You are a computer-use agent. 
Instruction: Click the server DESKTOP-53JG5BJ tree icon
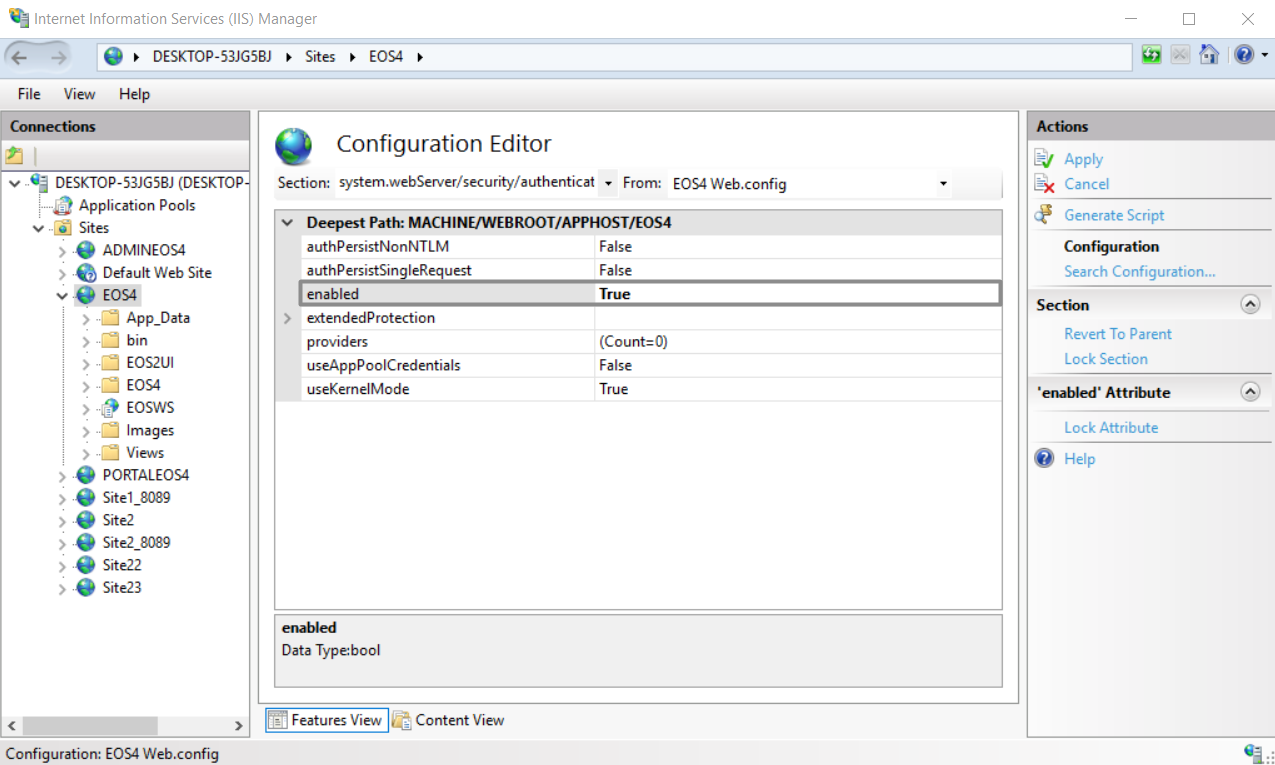tap(39, 182)
